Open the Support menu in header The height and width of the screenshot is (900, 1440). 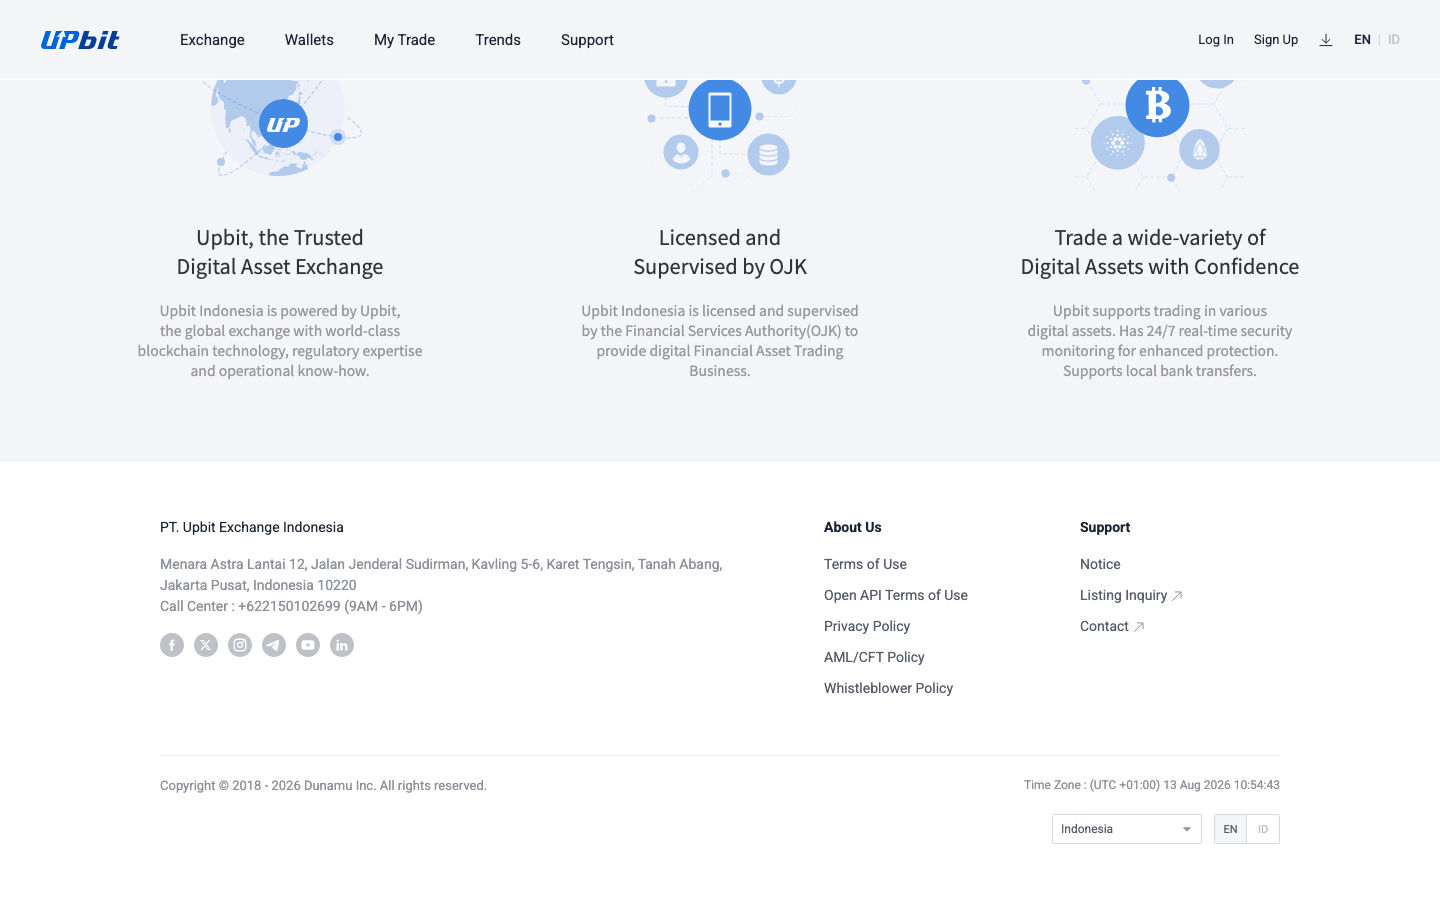(587, 40)
